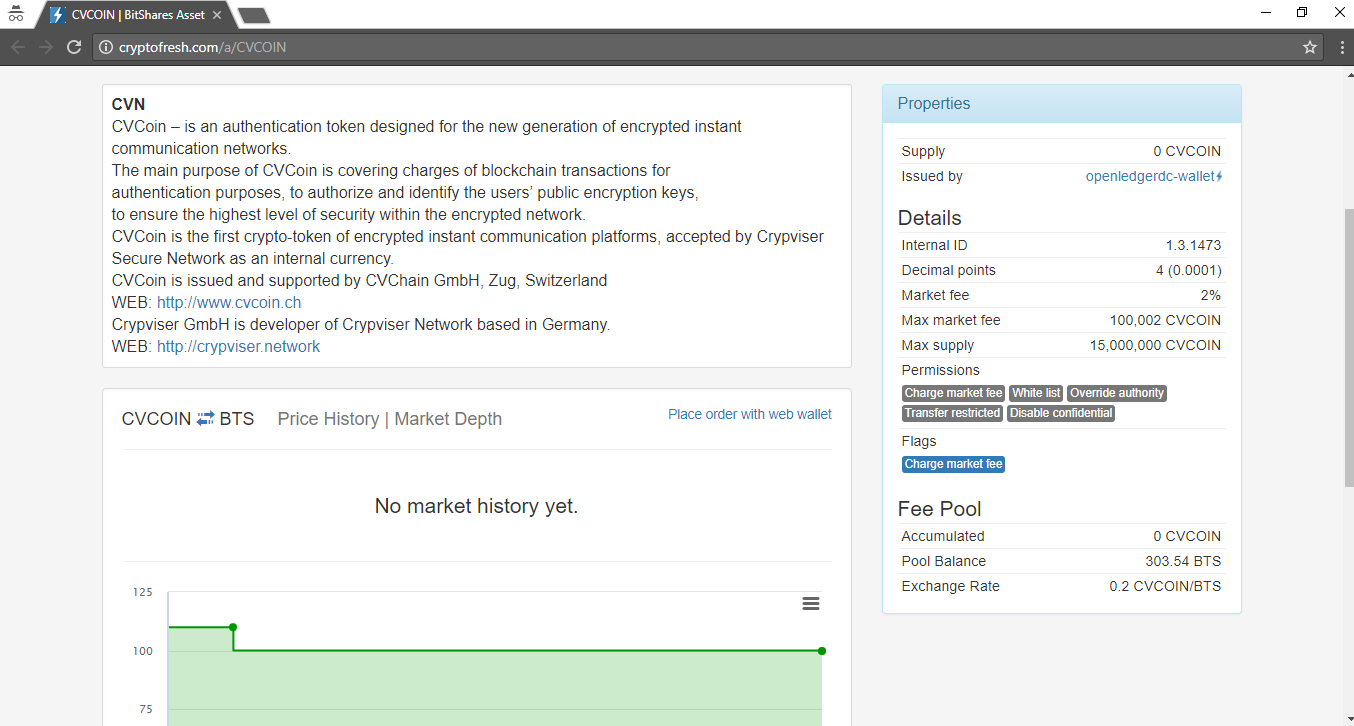
Task: Open openledgerdc-wallet issuer link
Action: 1150,176
